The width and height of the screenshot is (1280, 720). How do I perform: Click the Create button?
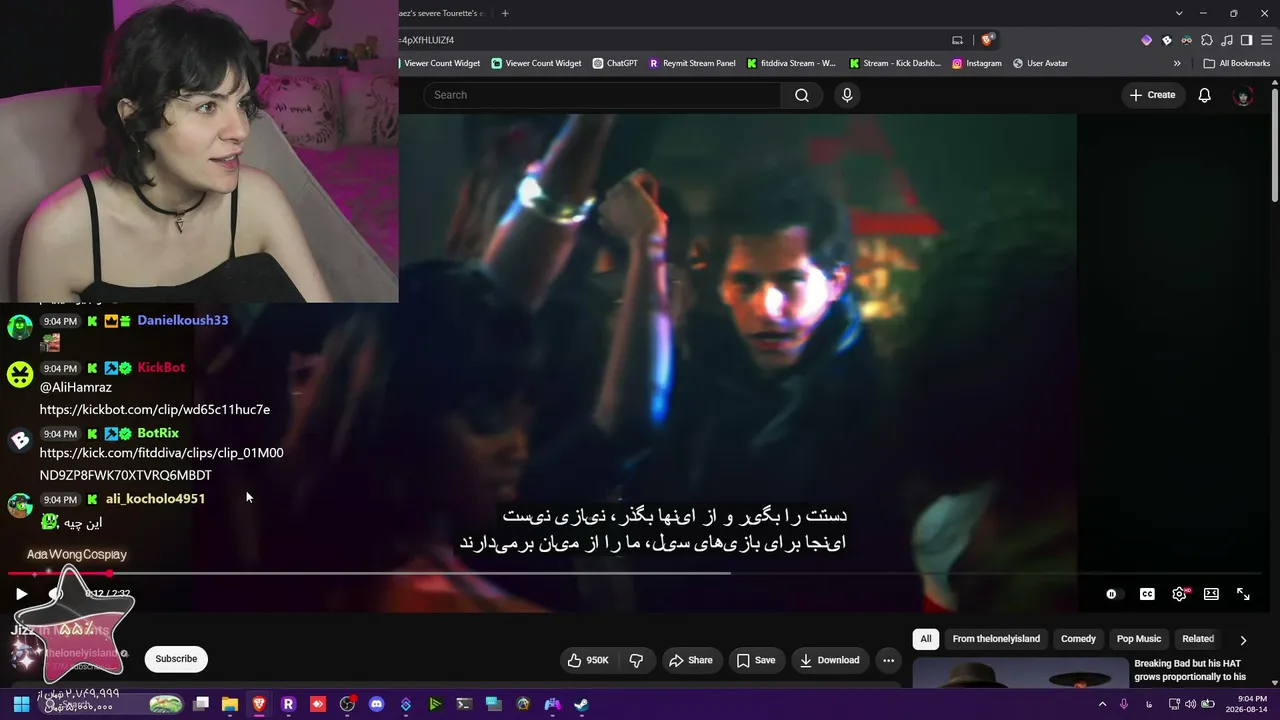[x=1152, y=95]
